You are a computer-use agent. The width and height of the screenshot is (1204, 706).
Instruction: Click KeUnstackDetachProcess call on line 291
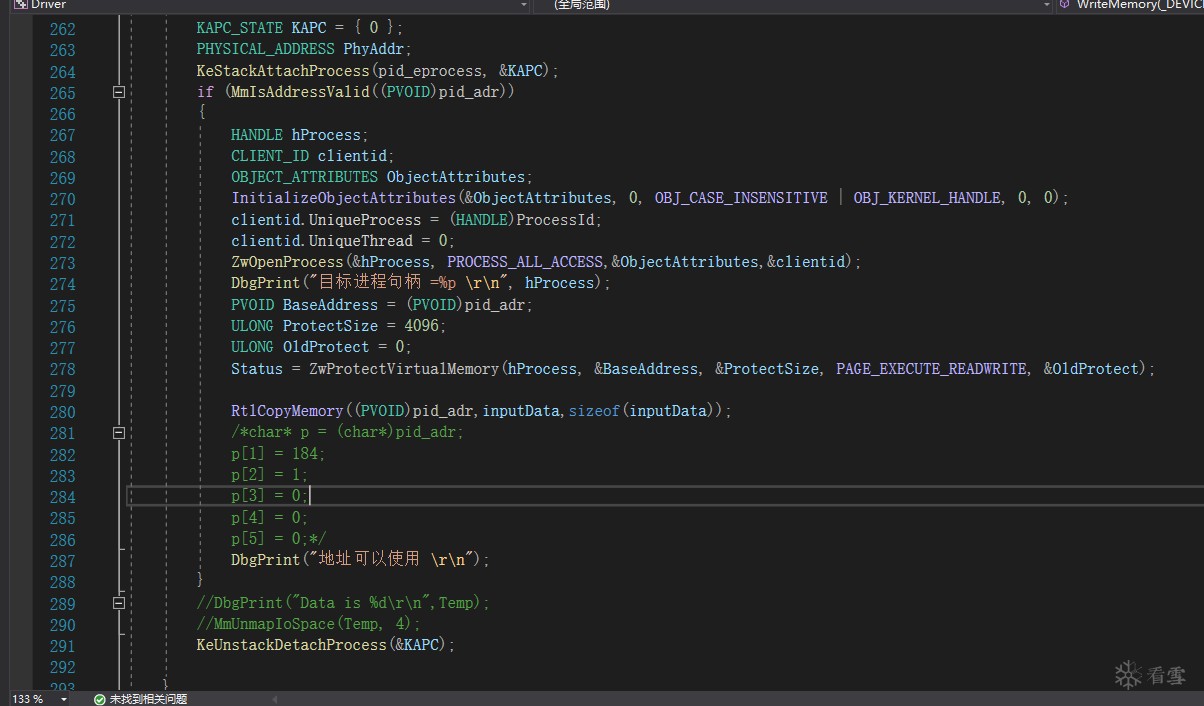click(292, 645)
